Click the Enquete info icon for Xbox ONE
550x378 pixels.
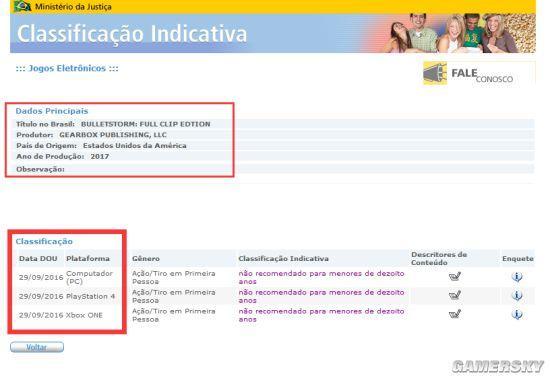[x=517, y=315]
